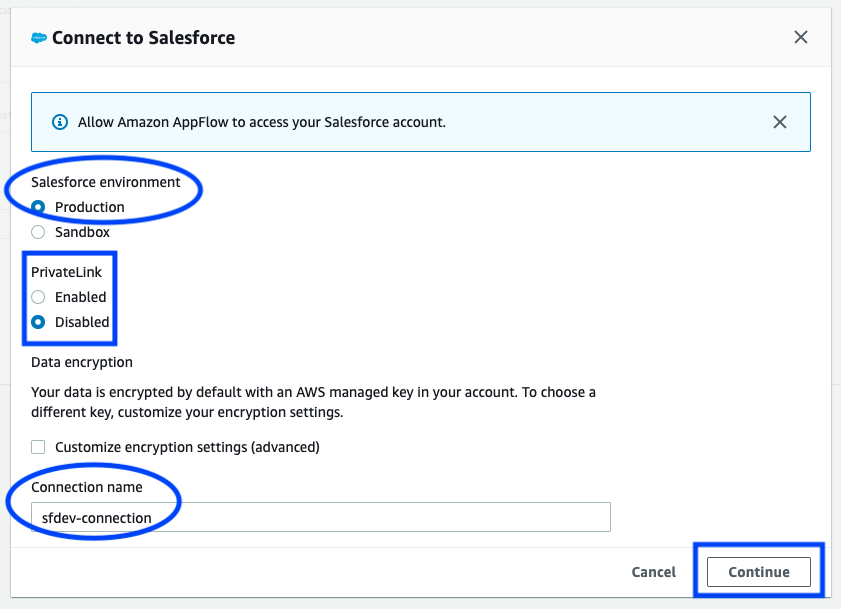Choose the Sandbox environment radio button
Screen dimensions: 841x609
[38, 232]
